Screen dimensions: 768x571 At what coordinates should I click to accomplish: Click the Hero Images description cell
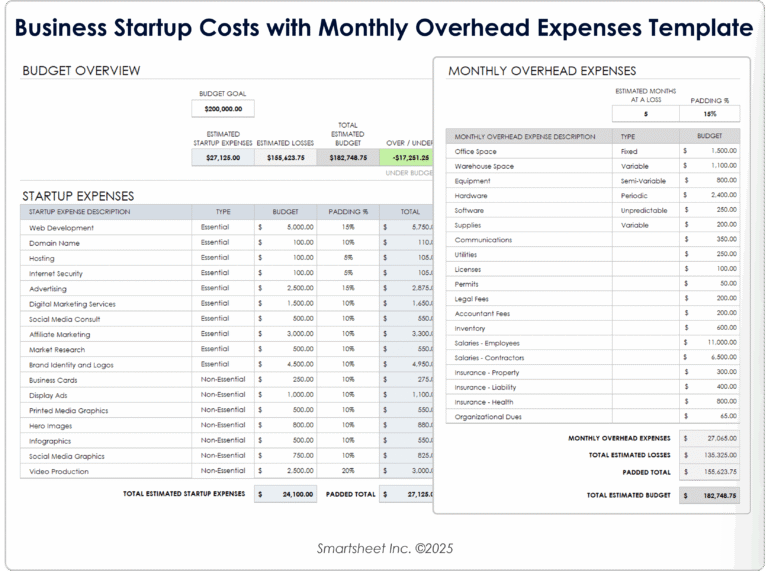click(105, 425)
